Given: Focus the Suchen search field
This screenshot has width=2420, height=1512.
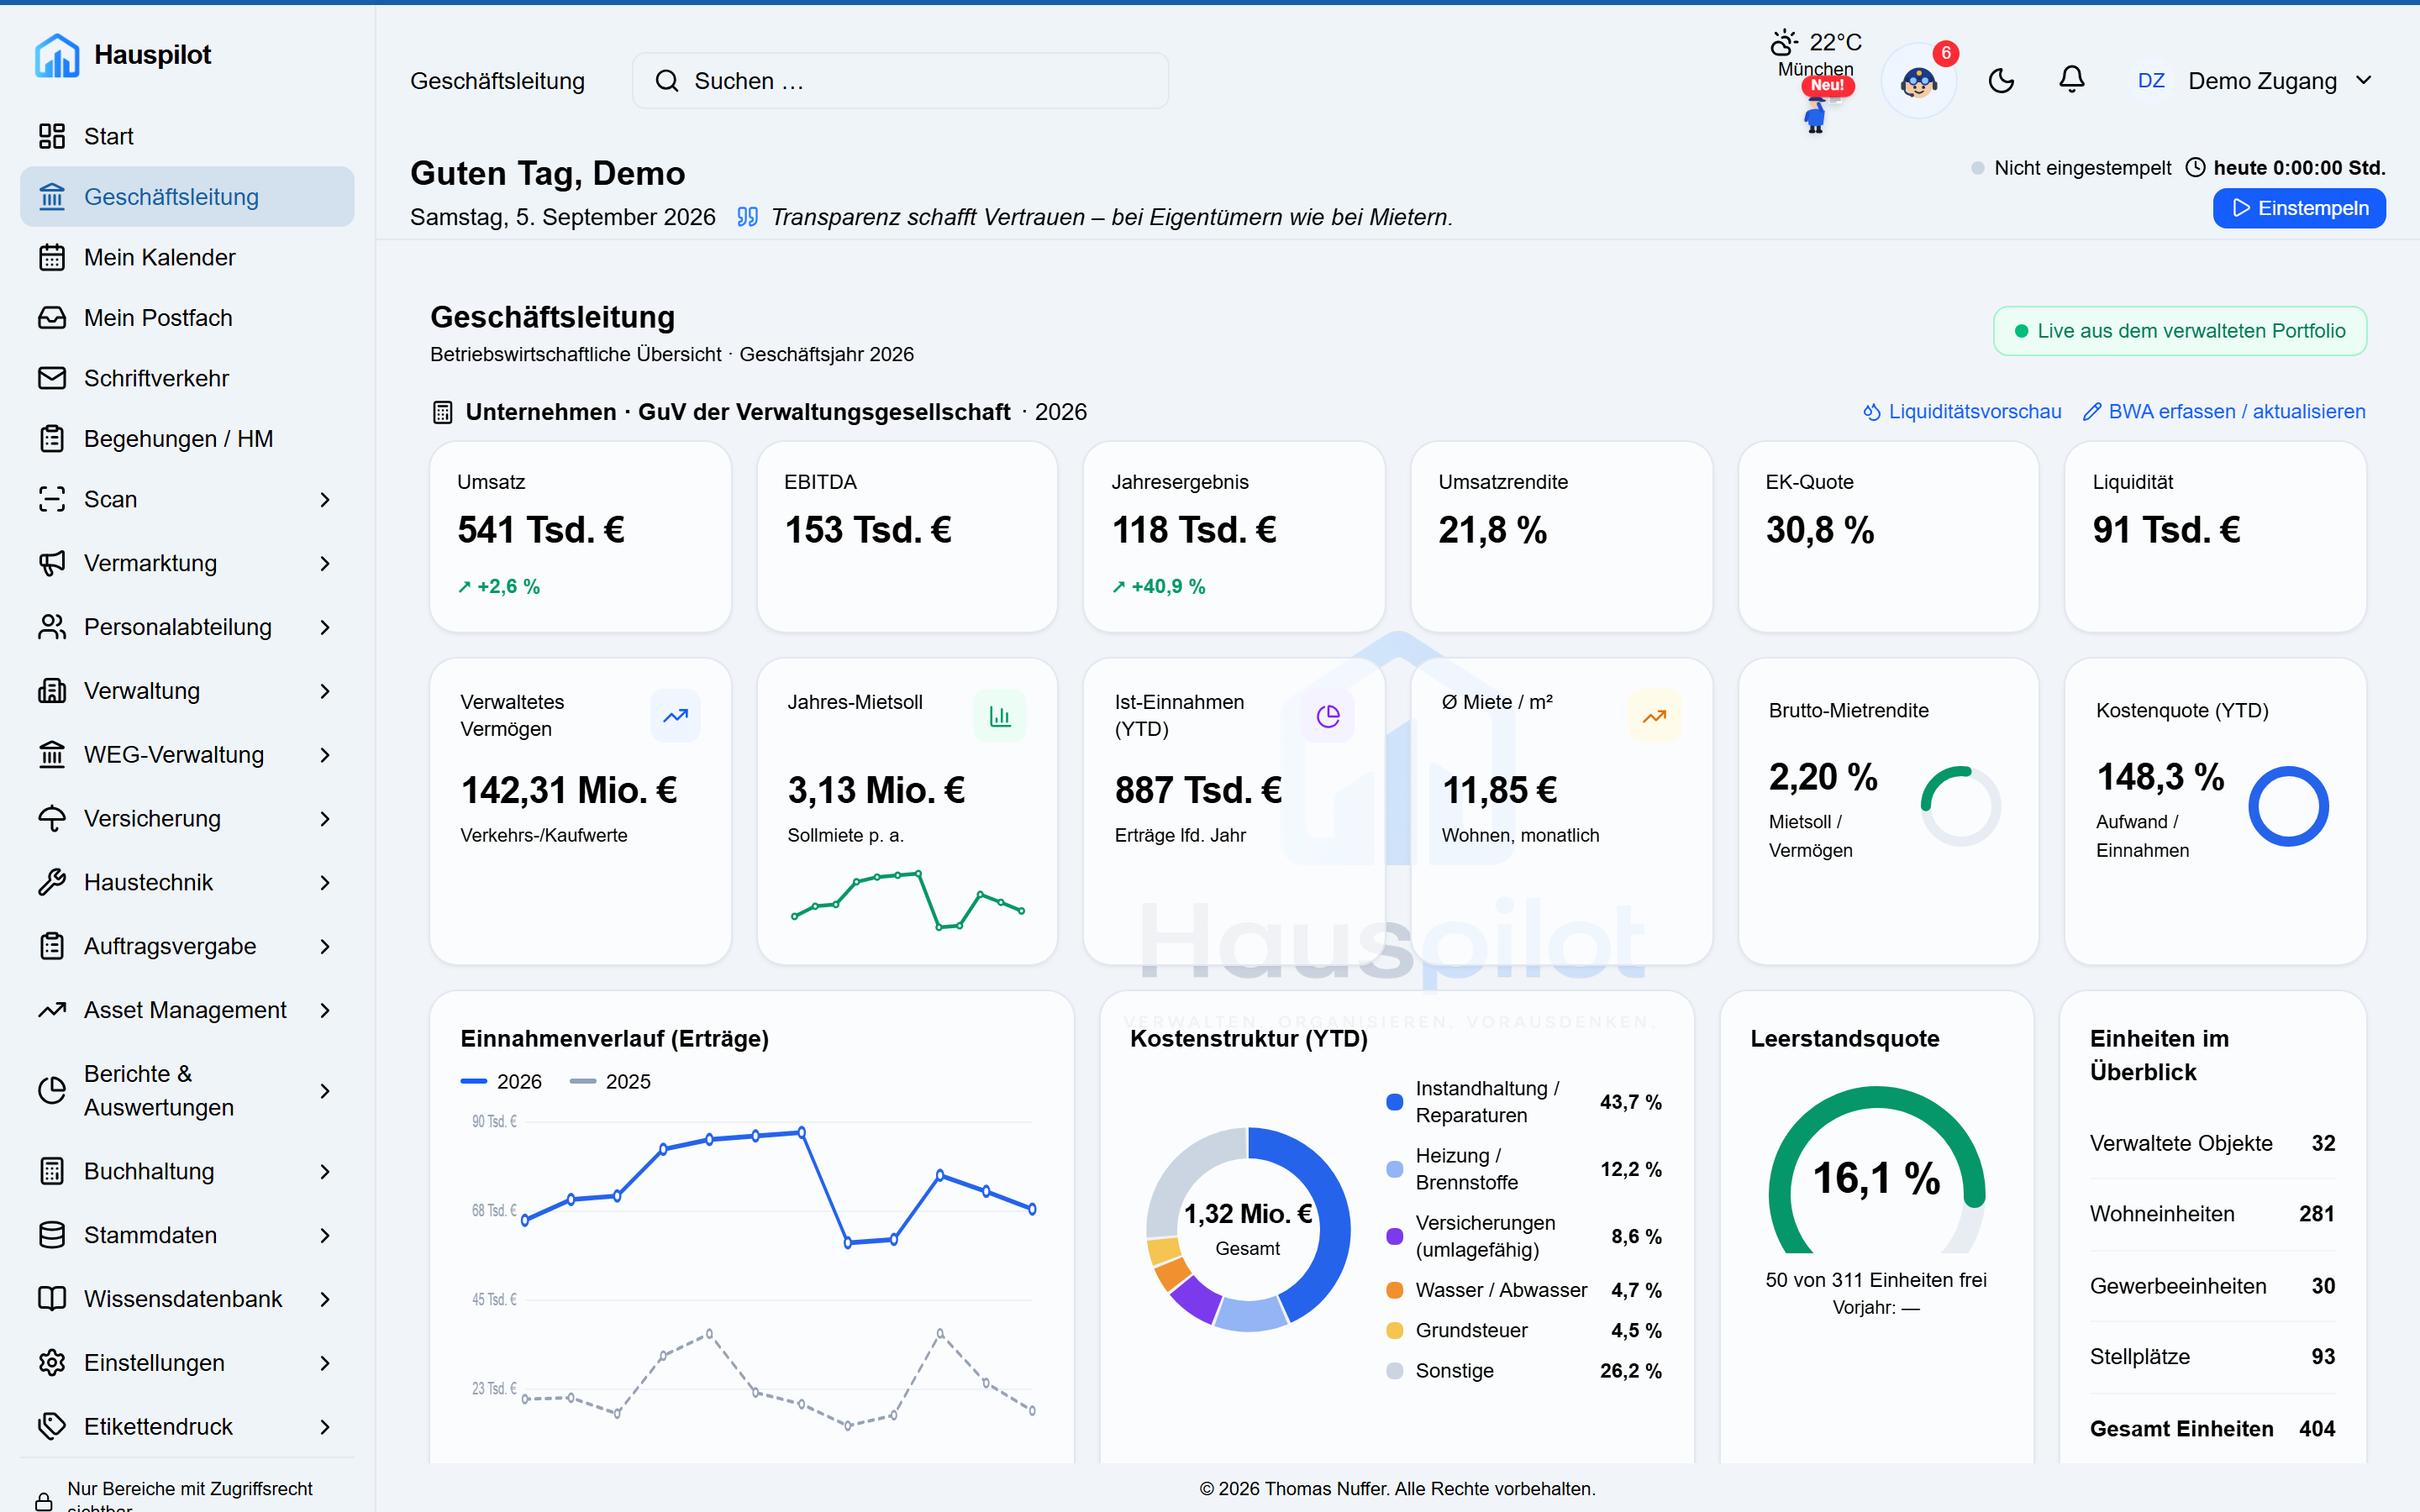Looking at the screenshot, I should (x=900, y=81).
